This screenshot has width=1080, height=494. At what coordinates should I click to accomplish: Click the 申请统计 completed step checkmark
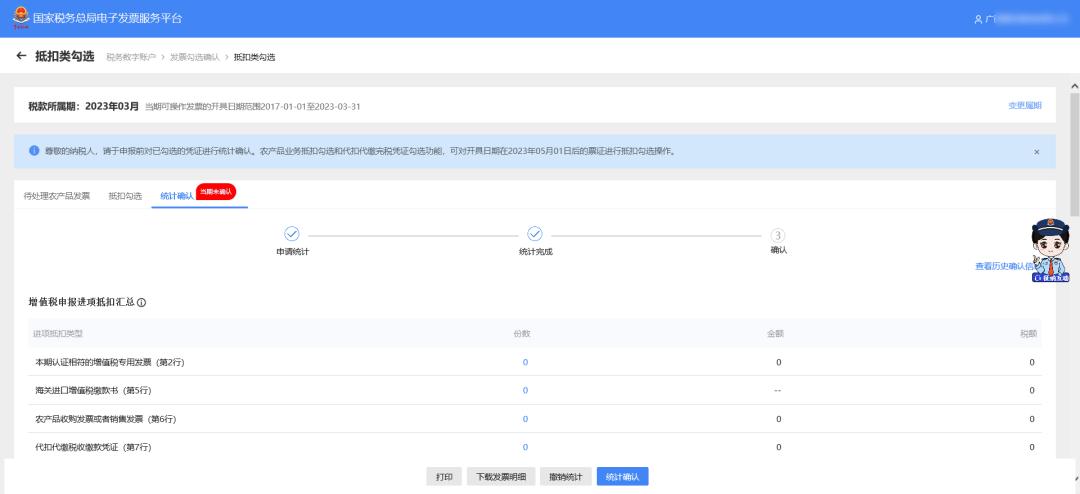[292, 233]
